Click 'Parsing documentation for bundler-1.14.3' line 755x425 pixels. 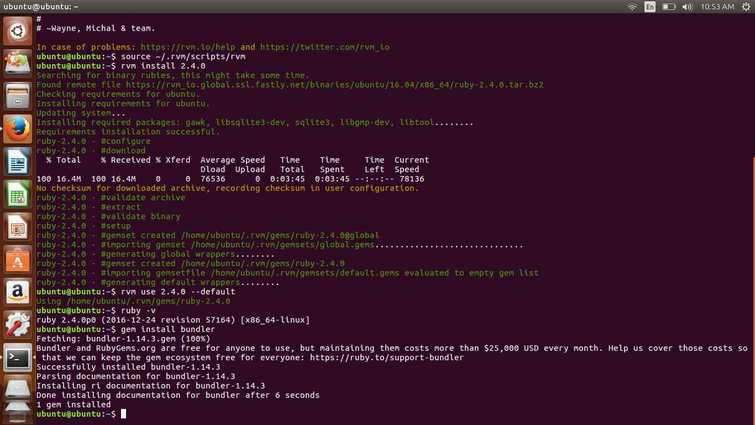[x=136, y=376]
